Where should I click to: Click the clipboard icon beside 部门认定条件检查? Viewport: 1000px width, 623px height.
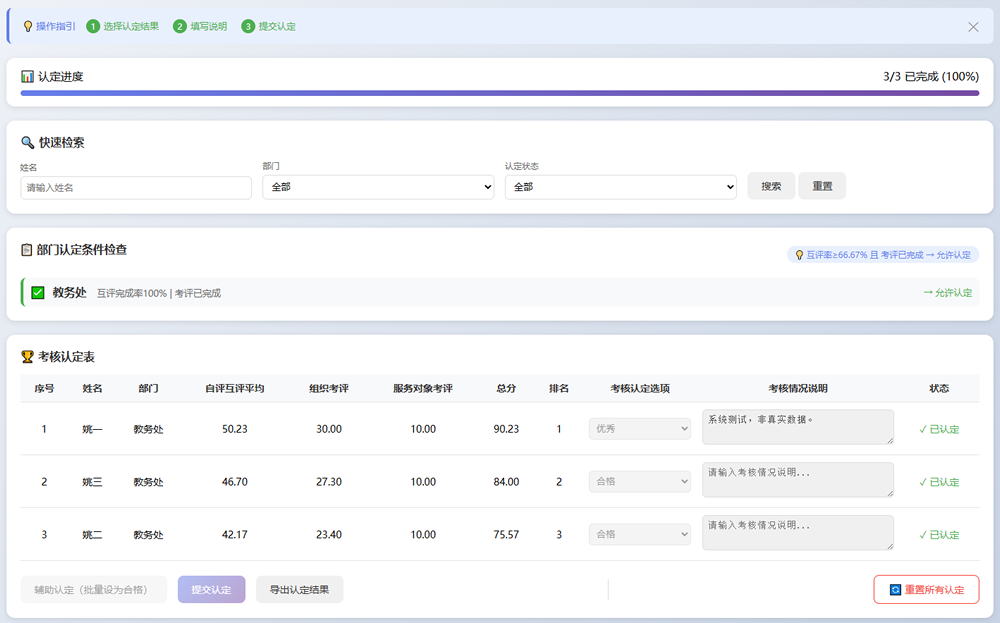(27, 249)
